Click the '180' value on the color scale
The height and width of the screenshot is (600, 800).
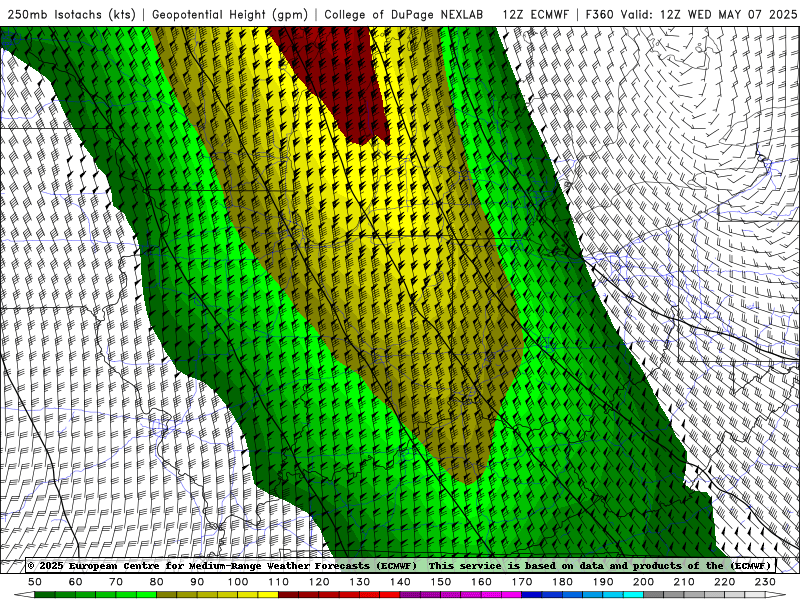(562, 582)
